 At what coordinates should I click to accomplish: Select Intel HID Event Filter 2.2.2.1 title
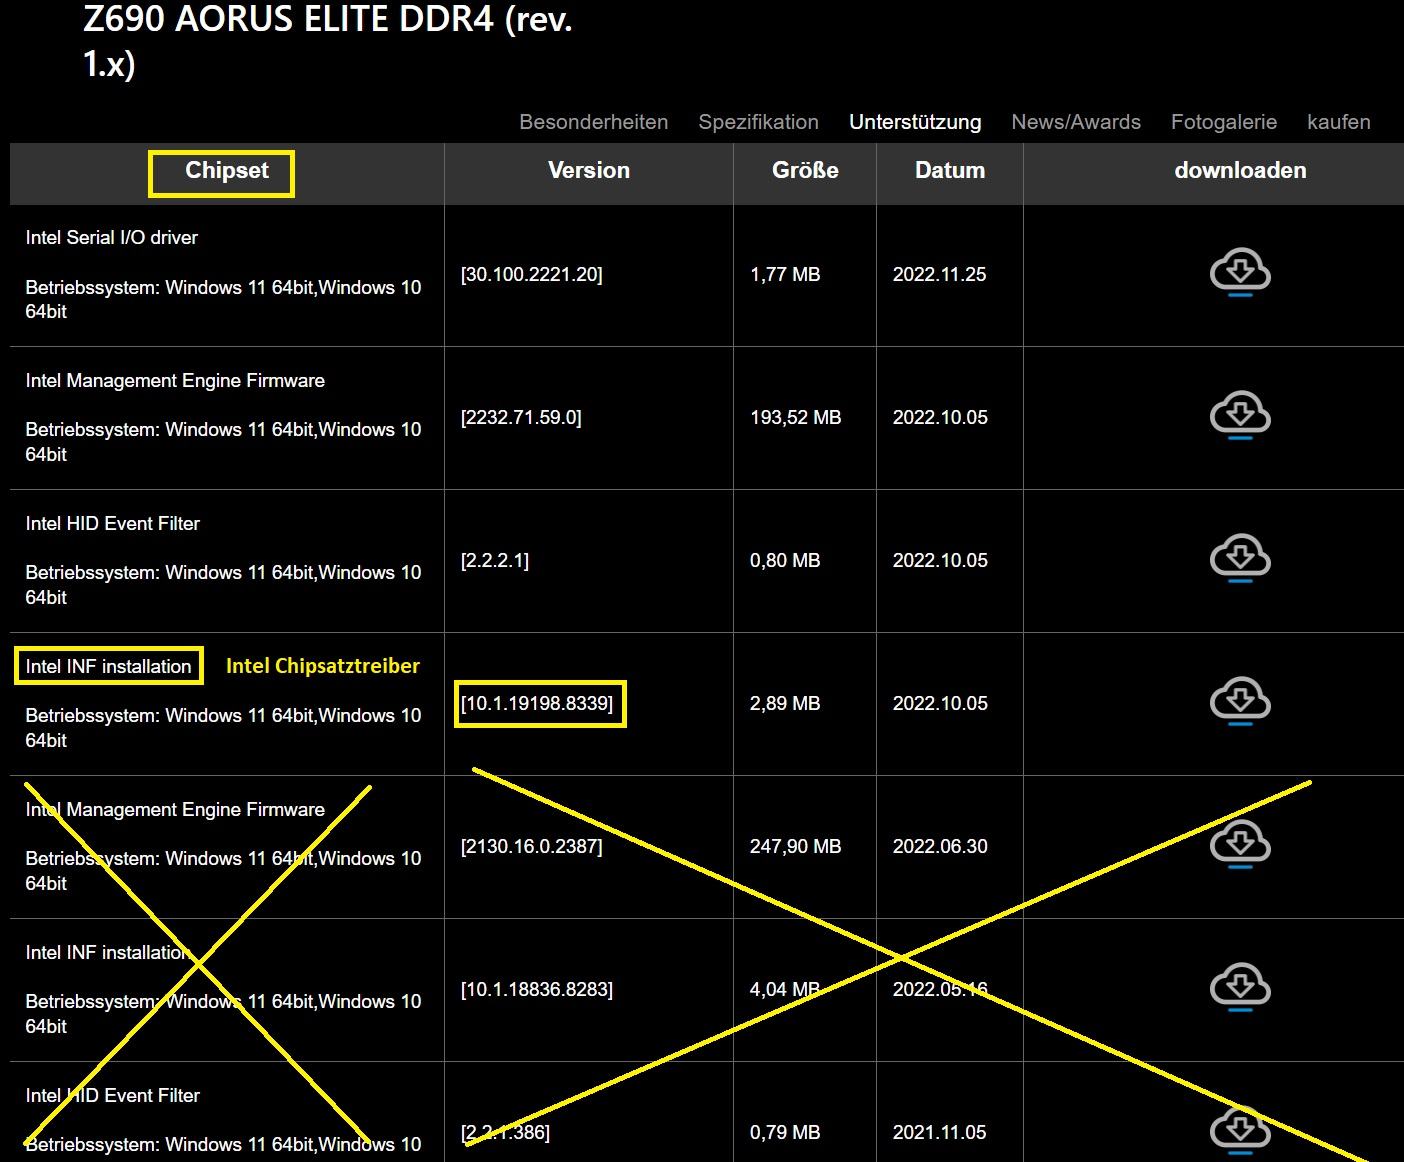click(113, 523)
